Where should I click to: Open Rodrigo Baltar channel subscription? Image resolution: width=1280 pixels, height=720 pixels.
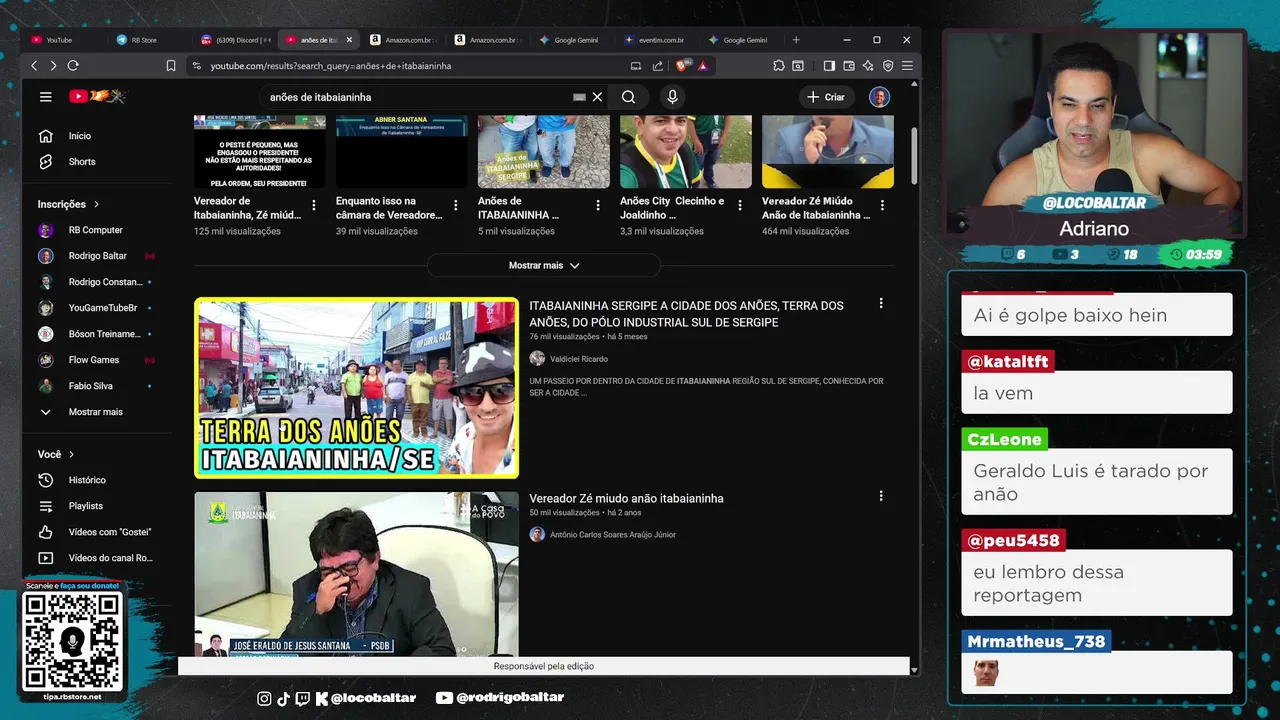coord(96,256)
